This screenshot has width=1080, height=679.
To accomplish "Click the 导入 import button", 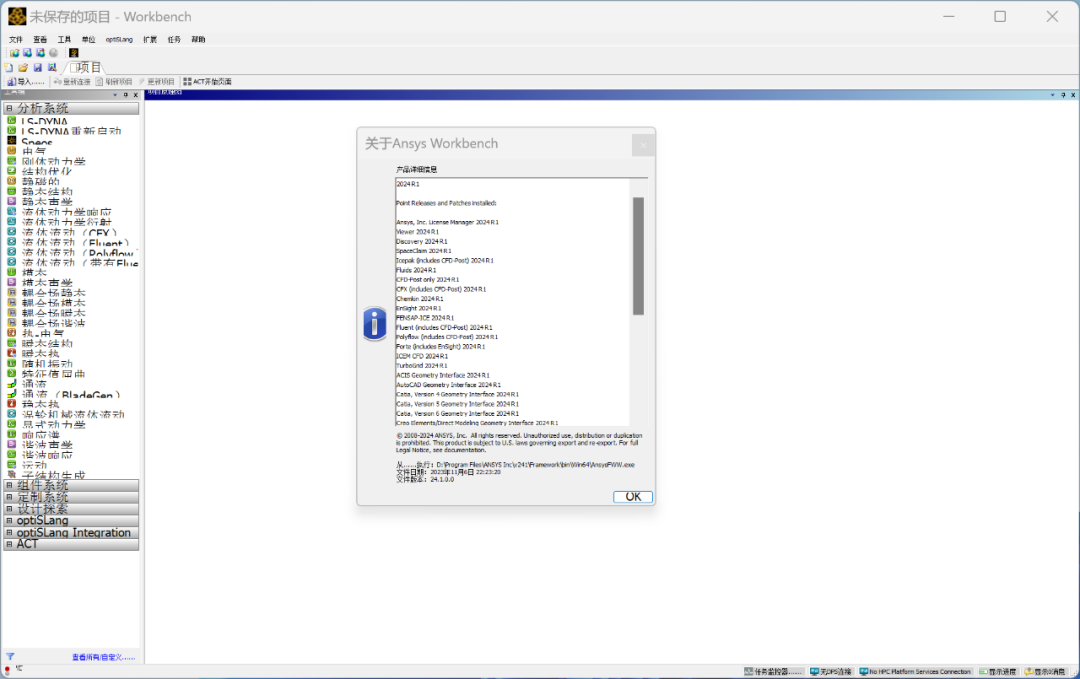I will 25,81.
